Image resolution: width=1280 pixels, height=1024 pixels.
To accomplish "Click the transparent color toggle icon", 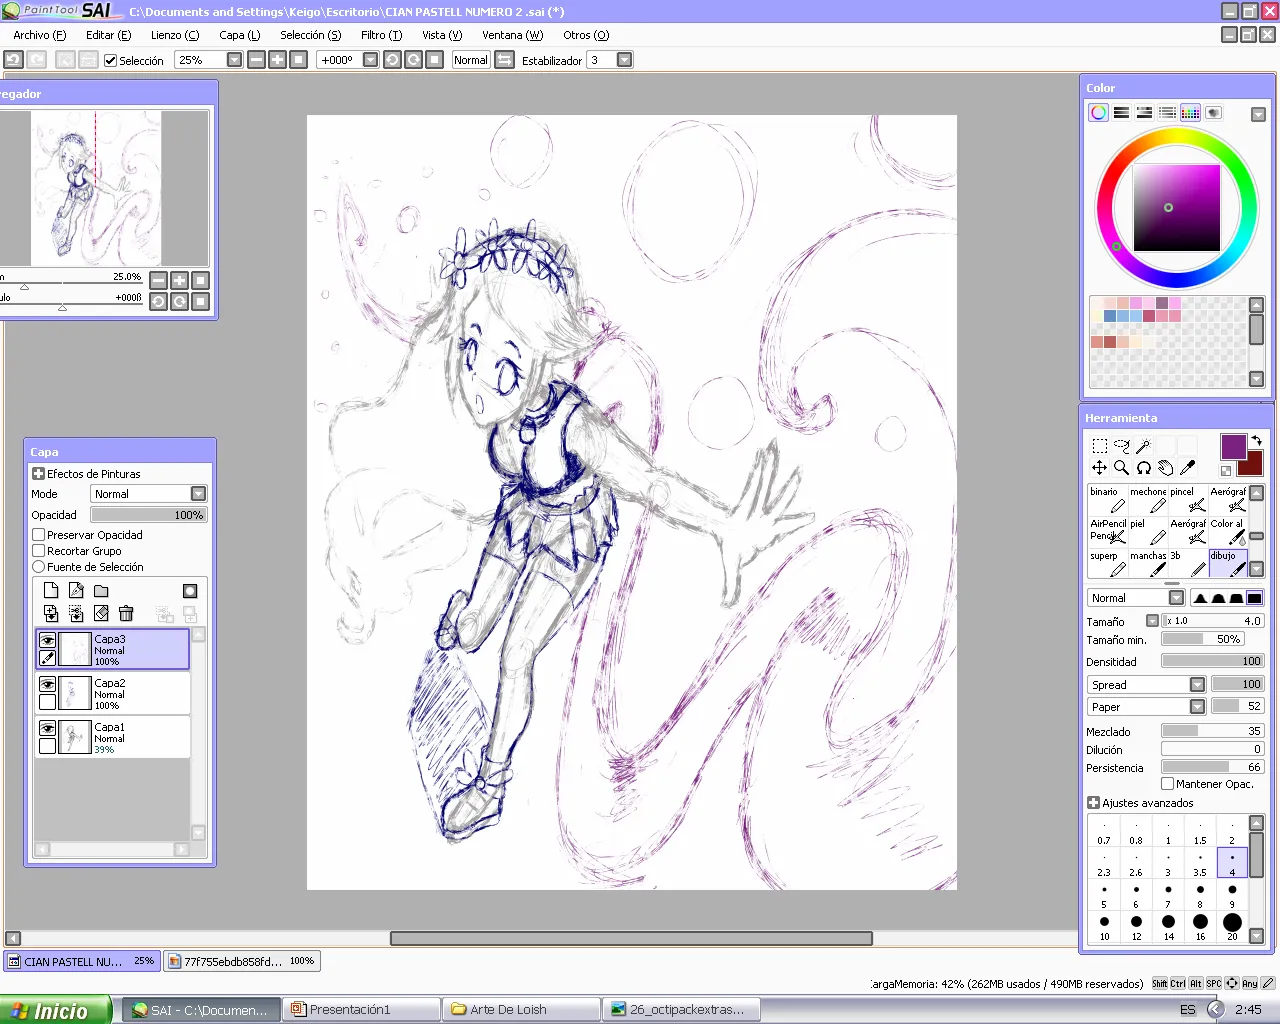I will tap(1226, 470).
